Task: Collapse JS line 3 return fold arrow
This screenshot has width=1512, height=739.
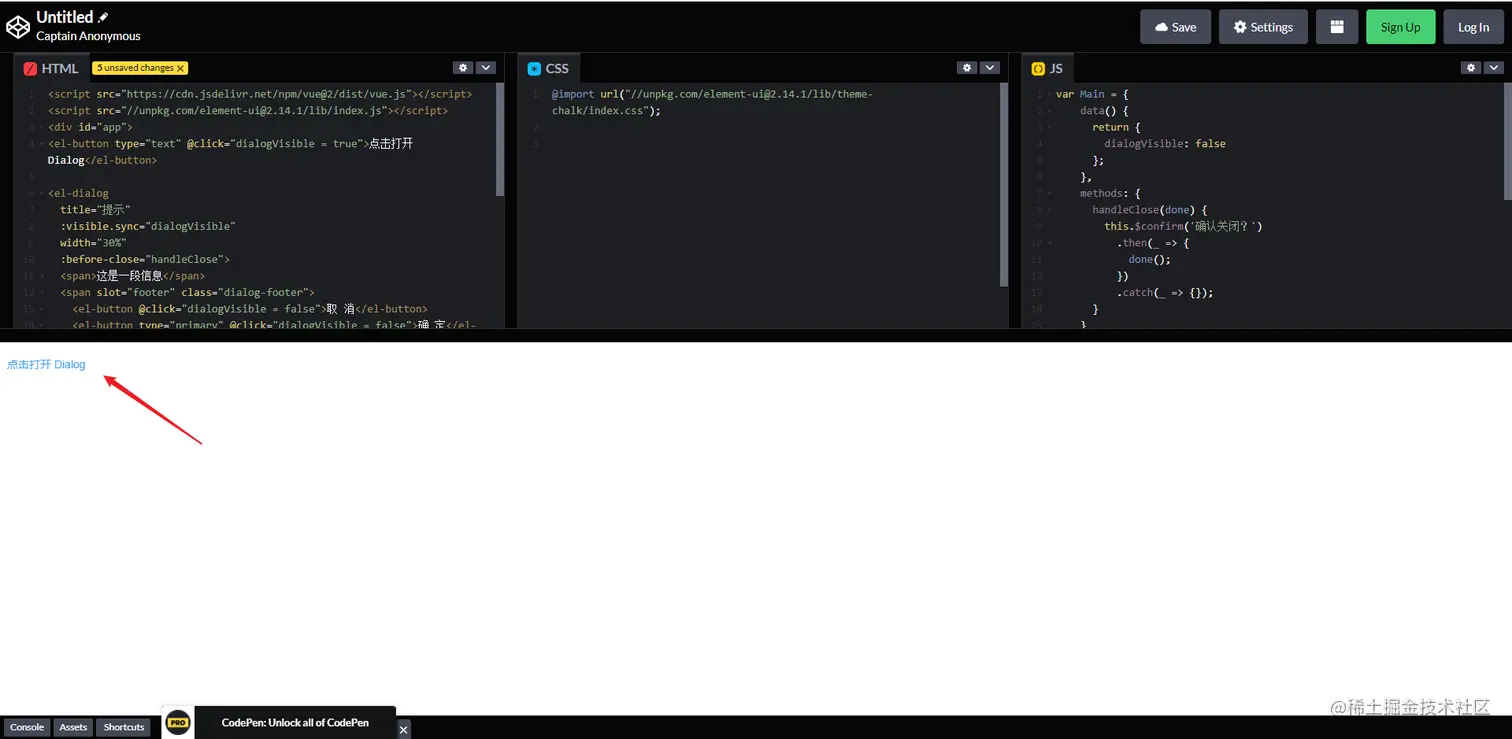Action: [1049, 127]
